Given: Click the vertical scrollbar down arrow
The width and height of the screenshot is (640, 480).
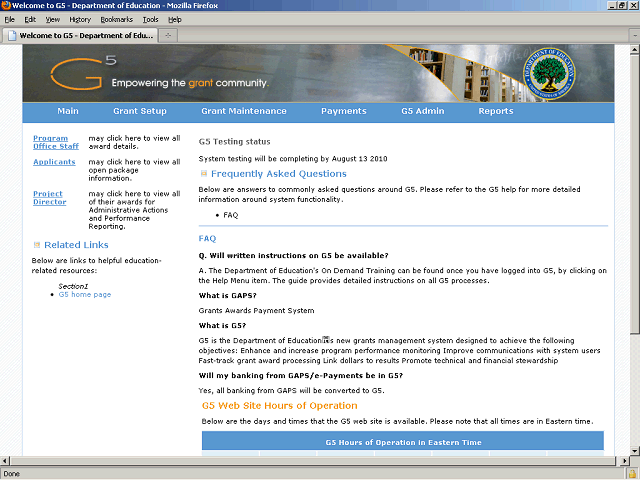Looking at the screenshot, I should (634, 451).
